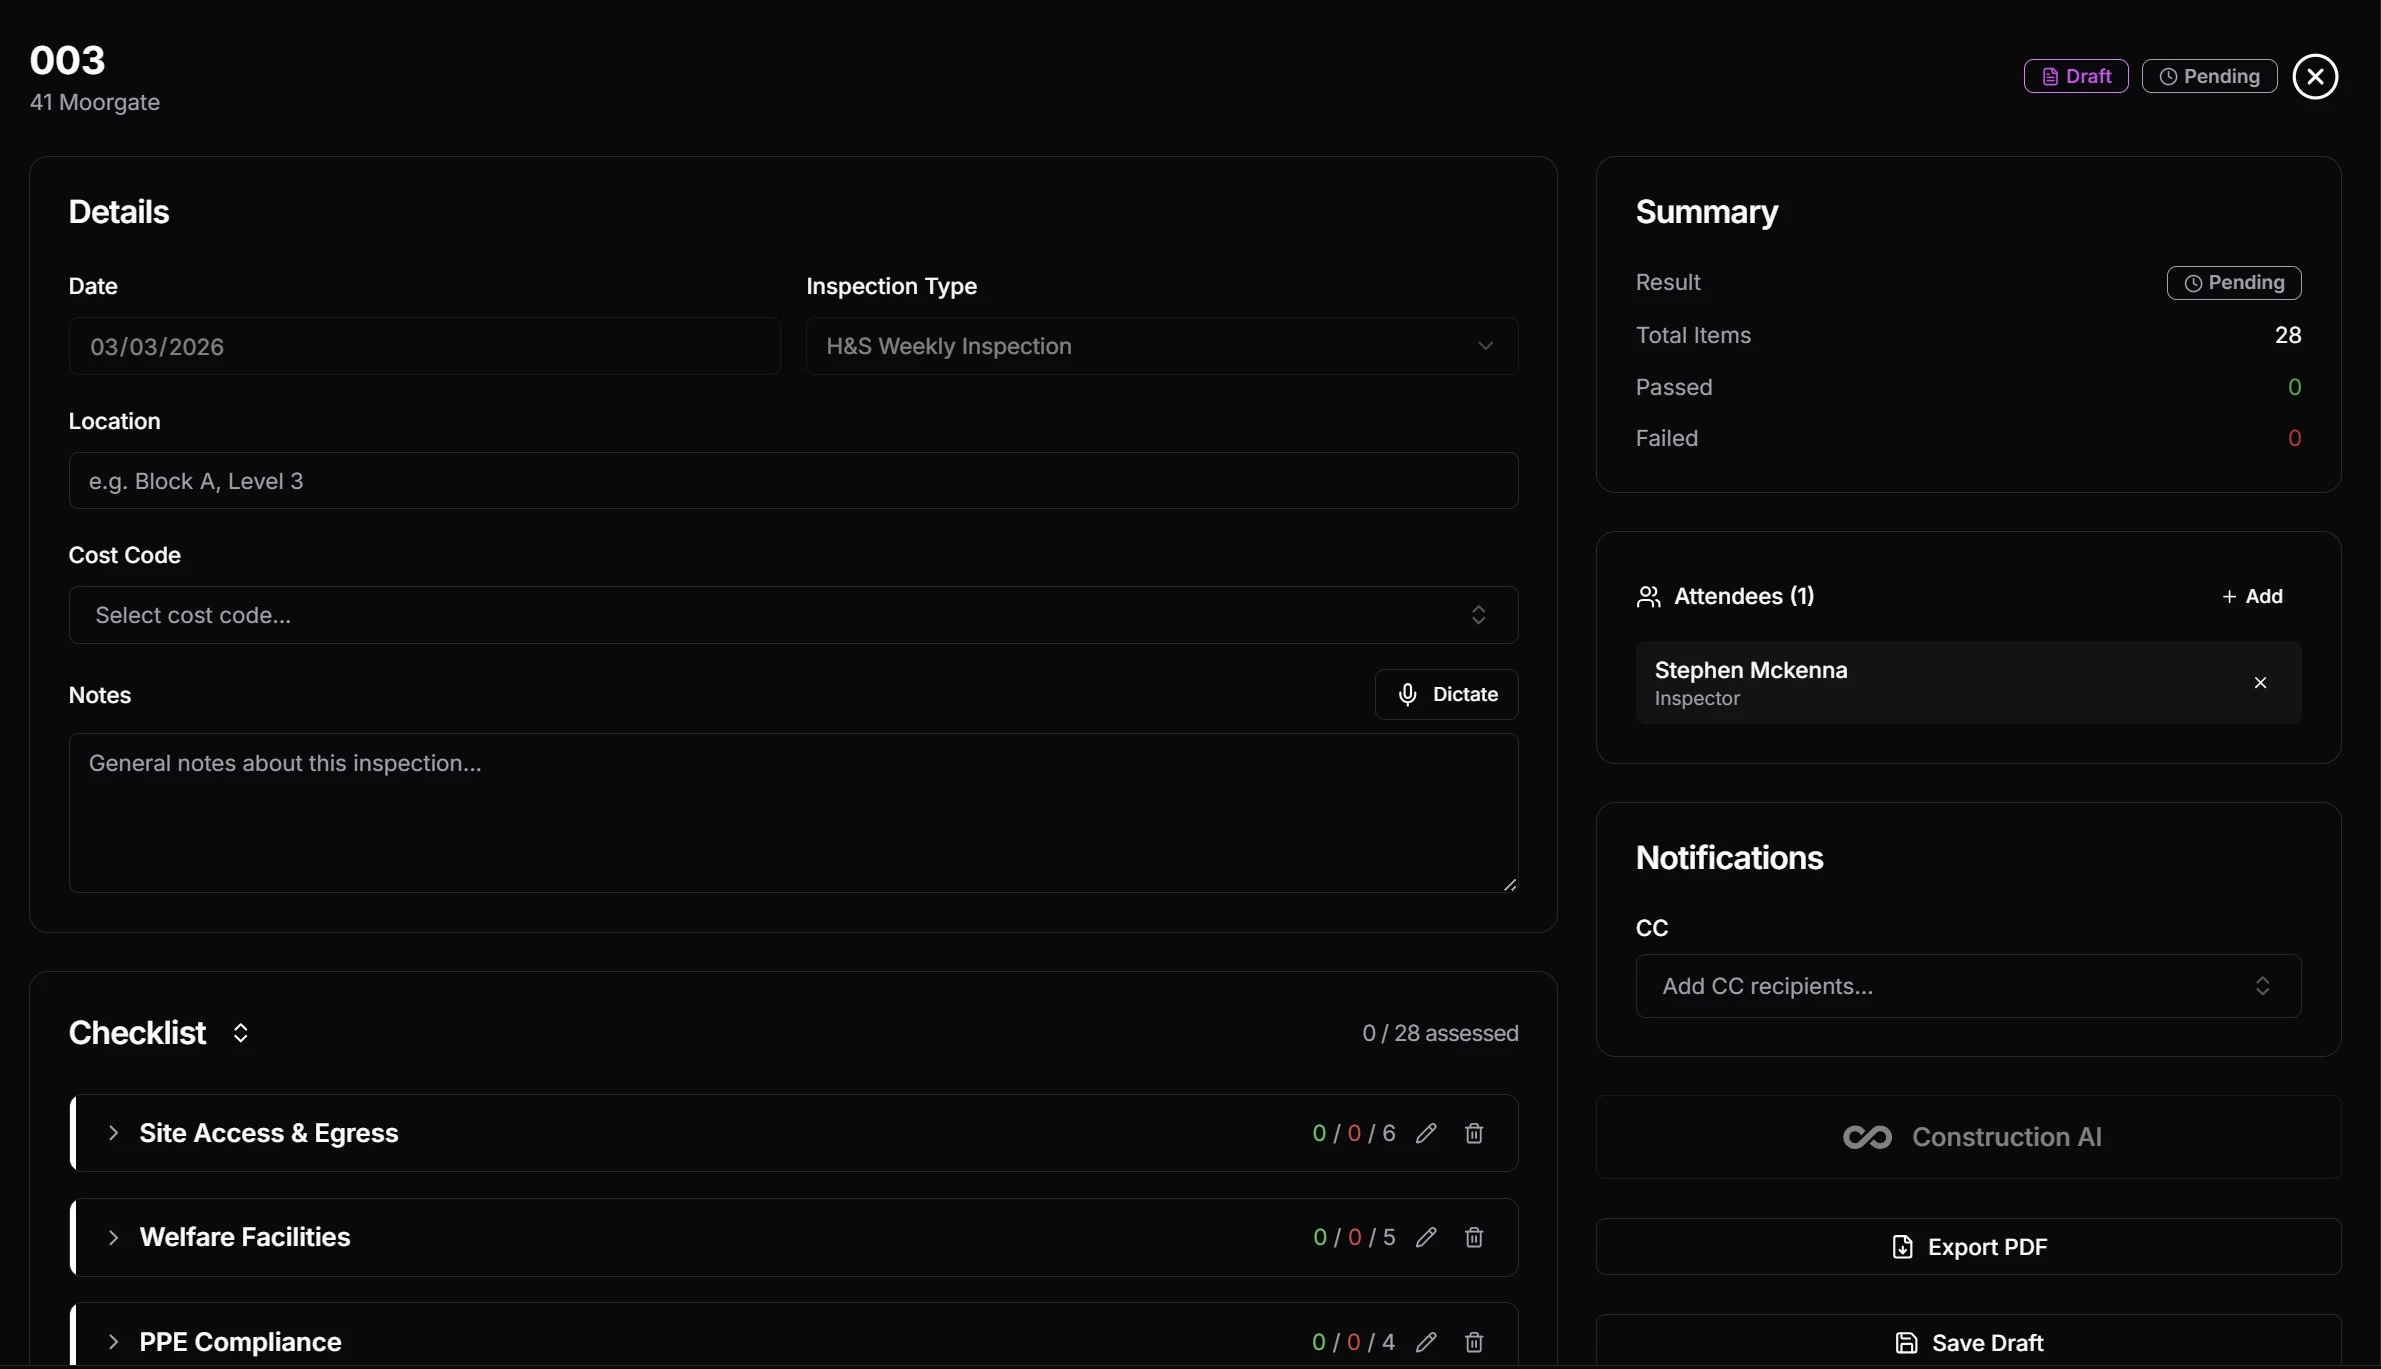Edit the Site Access & Egress section

1426,1134
